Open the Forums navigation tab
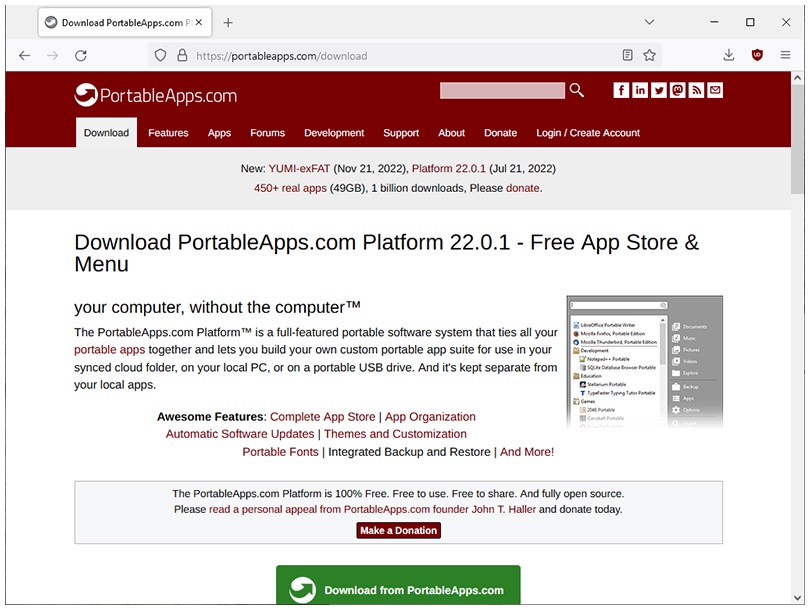Image resolution: width=810 pixels, height=611 pixels. point(267,133)
